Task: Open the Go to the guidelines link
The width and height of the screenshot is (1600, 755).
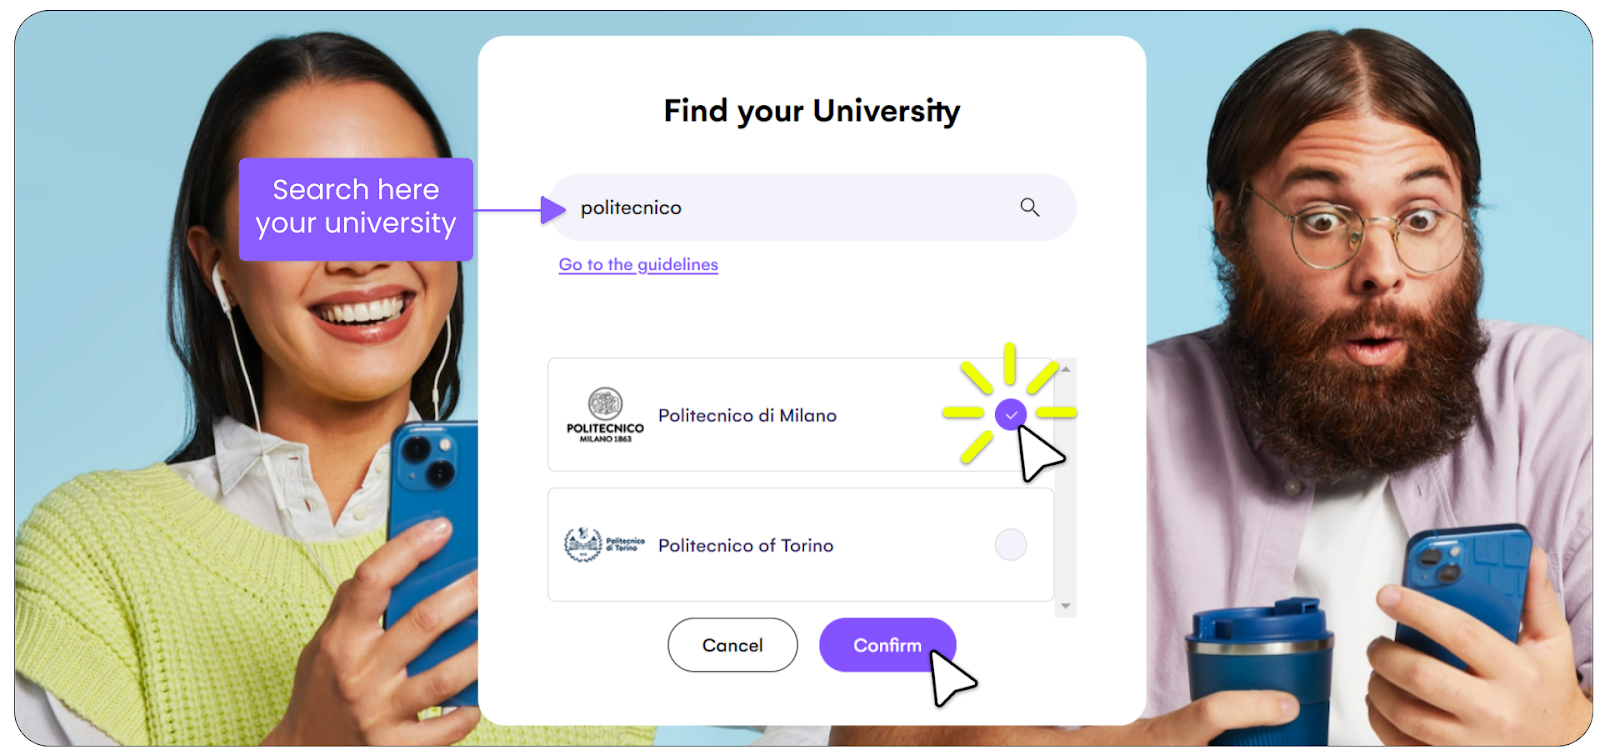Action: pos(638,264)
